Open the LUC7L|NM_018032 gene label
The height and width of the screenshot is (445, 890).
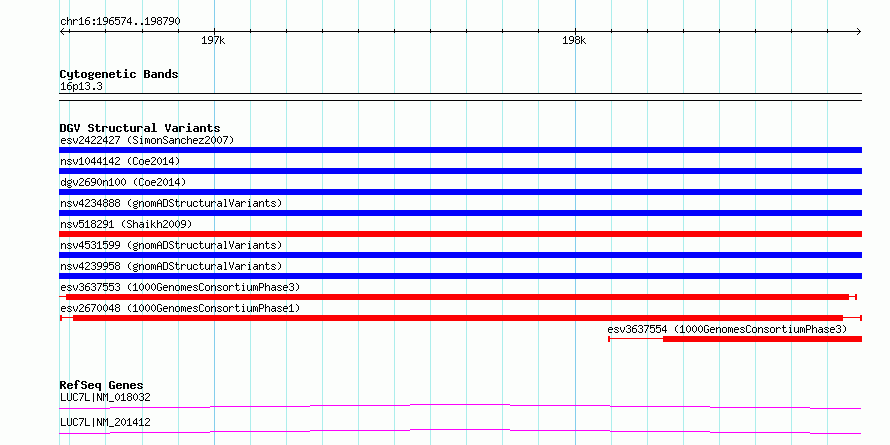tap(105, 397)
